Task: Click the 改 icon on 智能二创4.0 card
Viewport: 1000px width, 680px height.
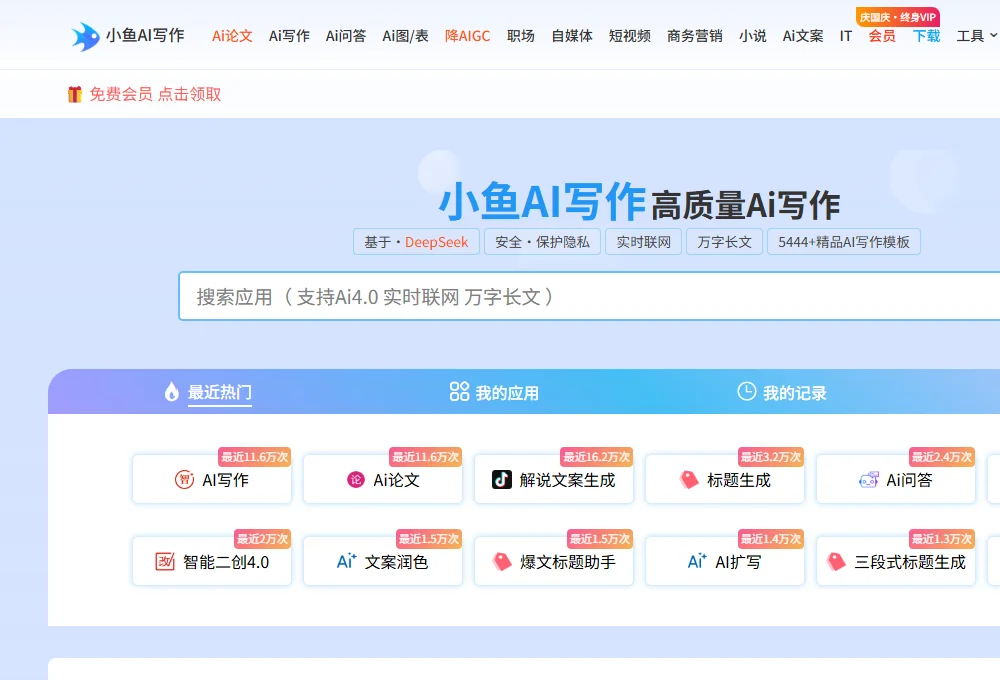Action: [x=165, y=561]
